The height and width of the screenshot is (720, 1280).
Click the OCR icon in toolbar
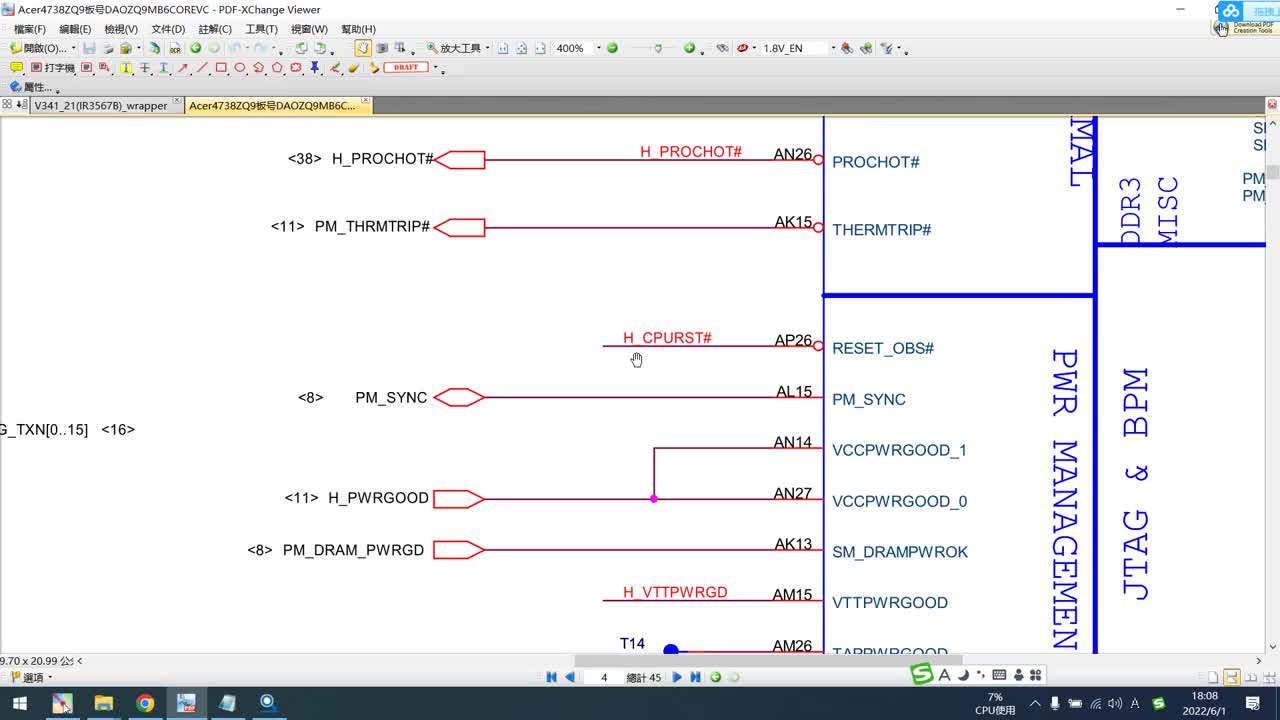click(x=175, y=48)
